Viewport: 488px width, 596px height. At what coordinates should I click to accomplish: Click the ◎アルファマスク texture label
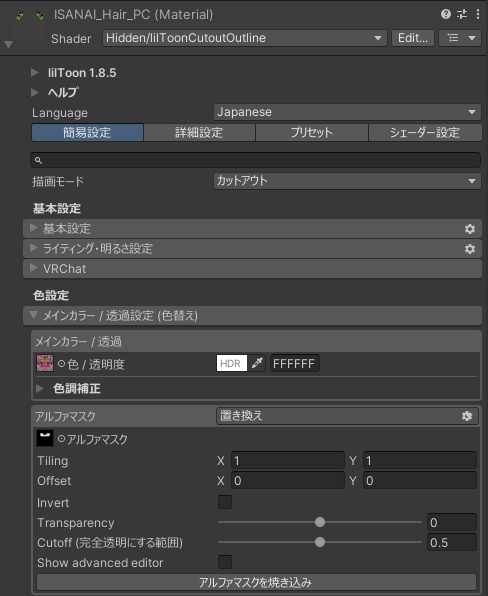tap(93, 439)
